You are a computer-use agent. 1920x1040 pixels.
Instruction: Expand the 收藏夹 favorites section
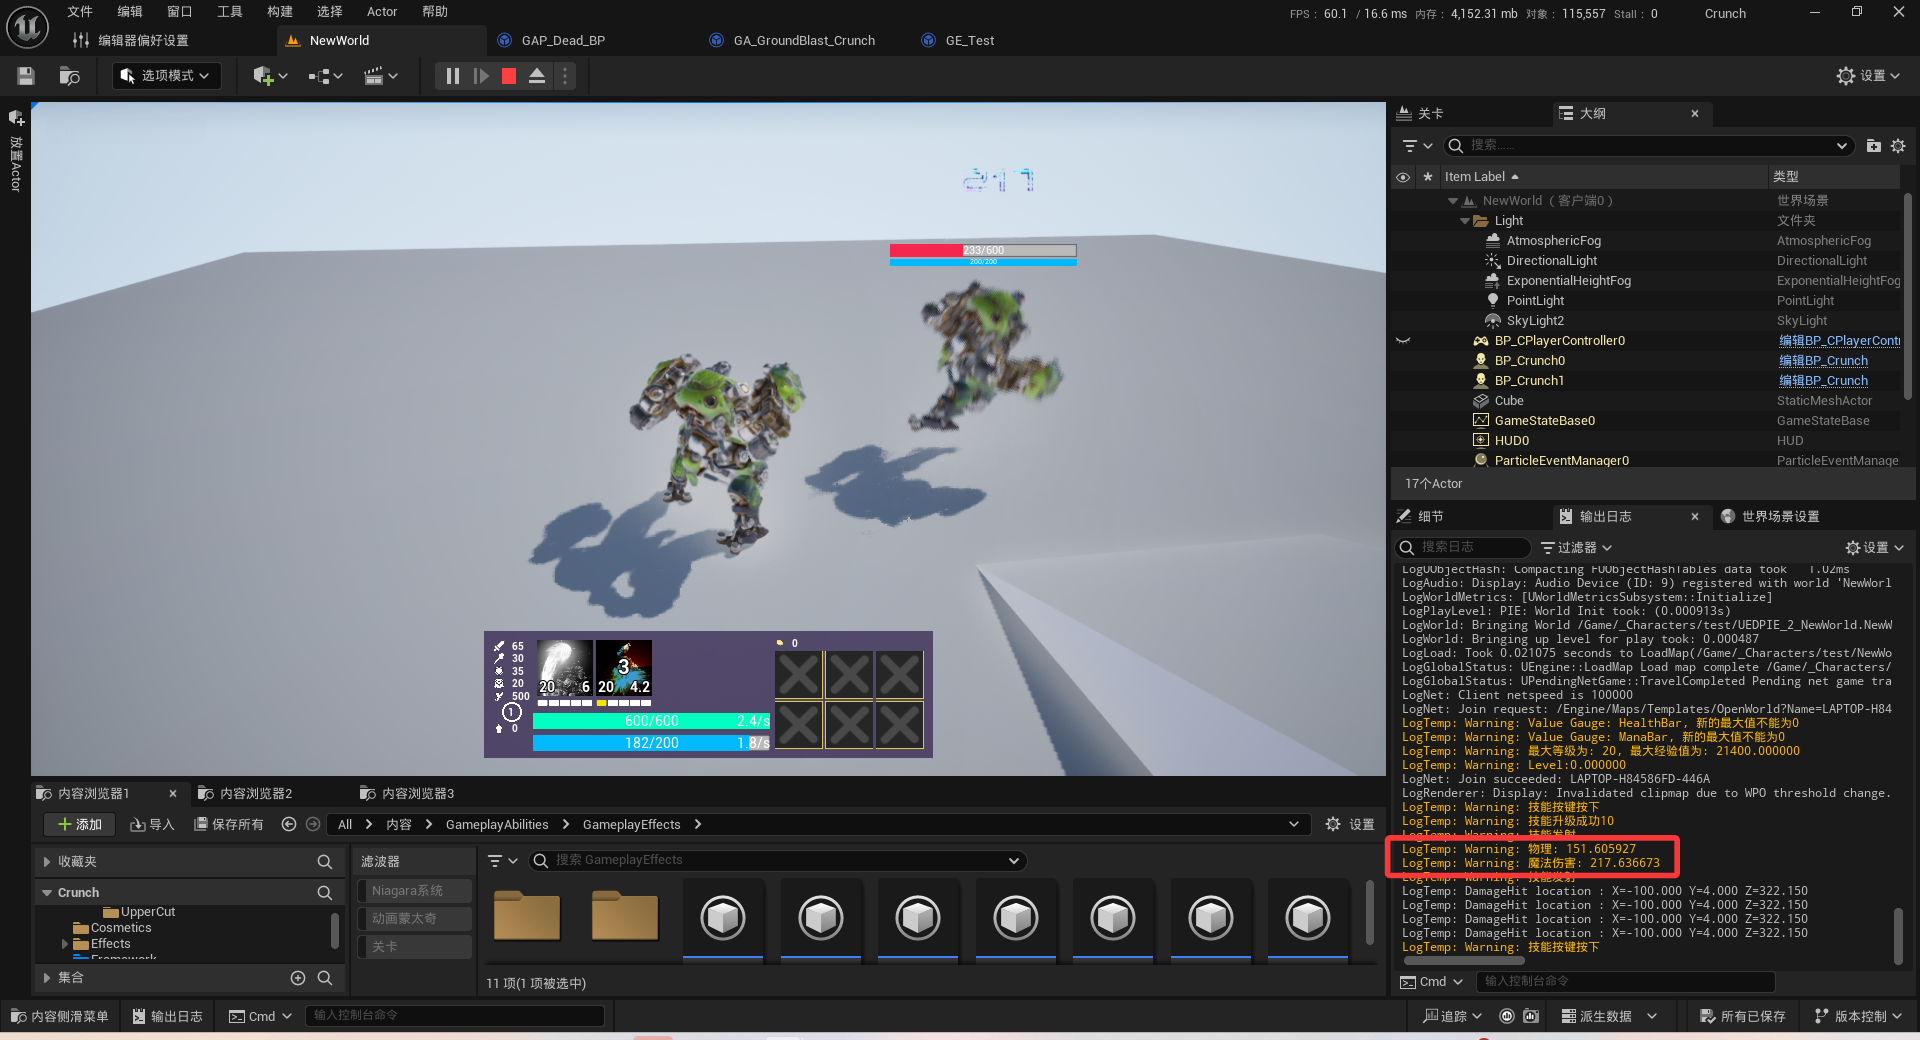click(x=47, y=861)
